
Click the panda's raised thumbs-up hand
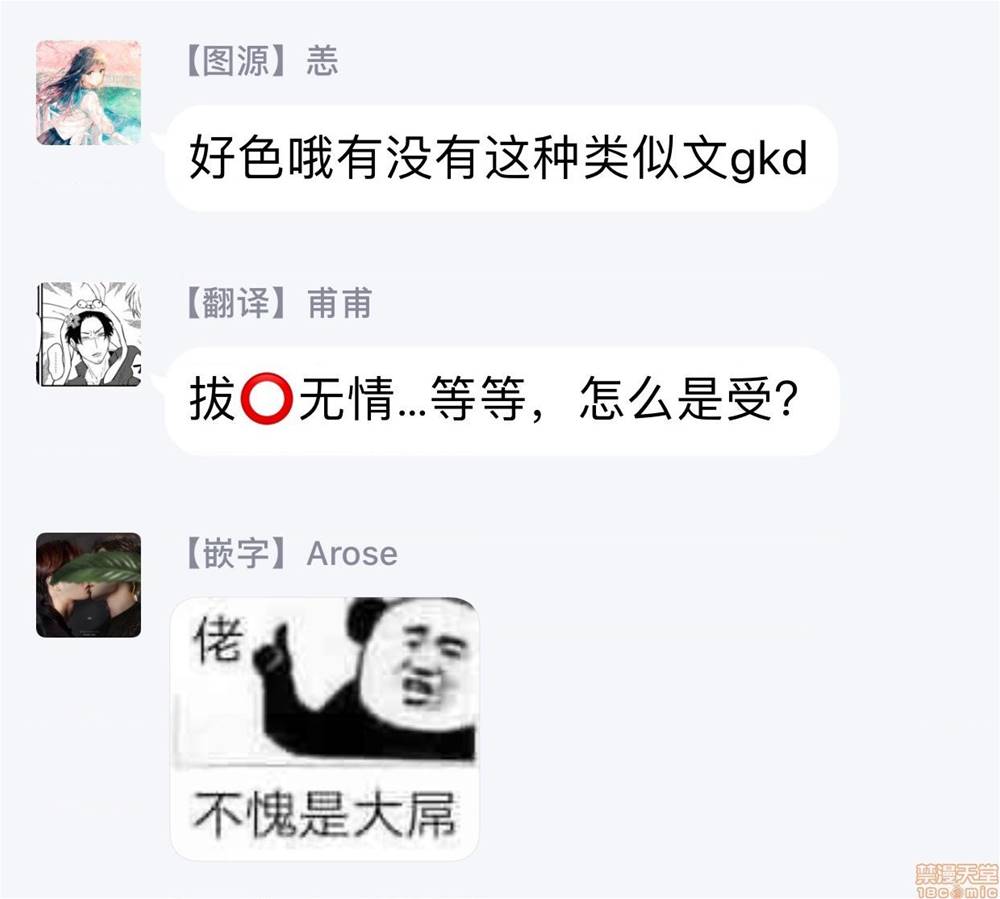coord(272,649)
